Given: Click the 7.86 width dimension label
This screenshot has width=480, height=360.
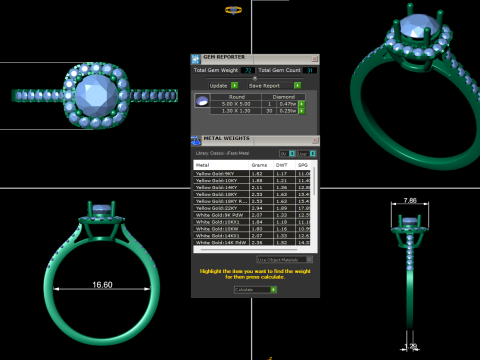Looking at the screenshot, I should [x=410, y=200].
